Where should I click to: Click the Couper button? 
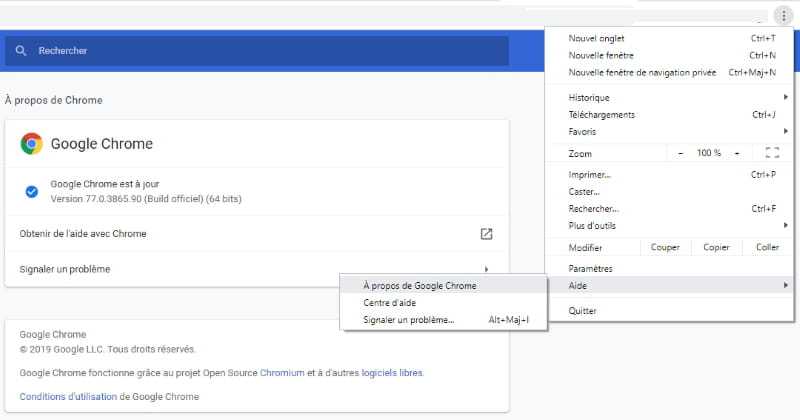pos(665,247)
